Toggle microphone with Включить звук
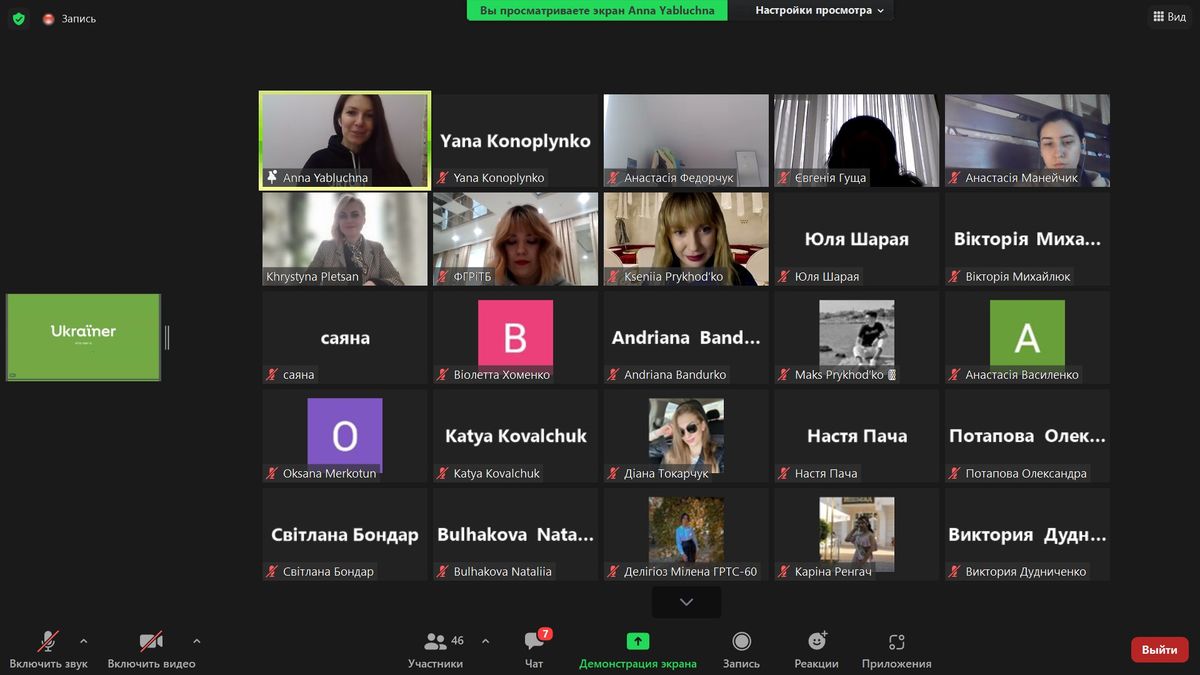Viewport: 1200px width, 675px height. click(48, 649)
